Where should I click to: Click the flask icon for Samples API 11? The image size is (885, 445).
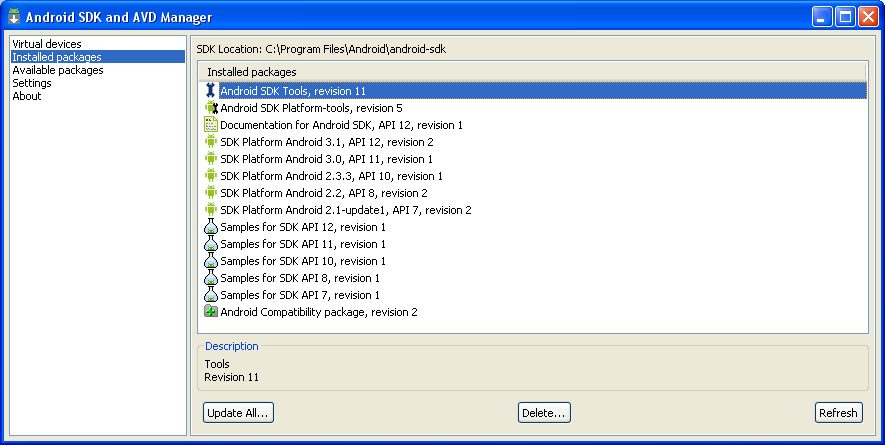pyautogui.click(x=211, y=243)
